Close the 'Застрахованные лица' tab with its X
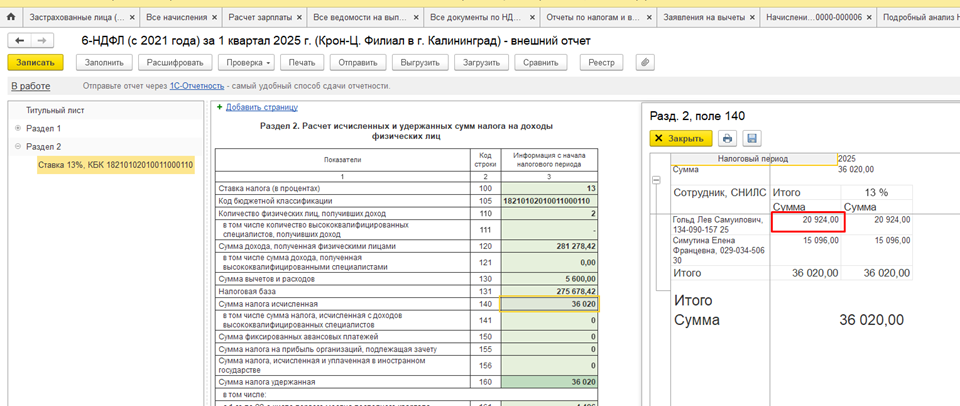The width and height of the screenshot is (960, 406). pyautogui.click(x=130, y=18)
